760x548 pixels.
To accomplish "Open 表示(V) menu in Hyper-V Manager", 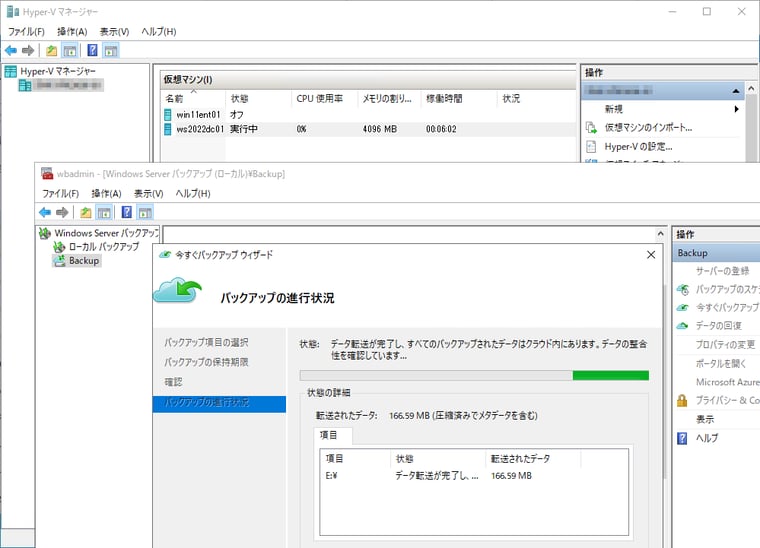I will pos(114,31).
